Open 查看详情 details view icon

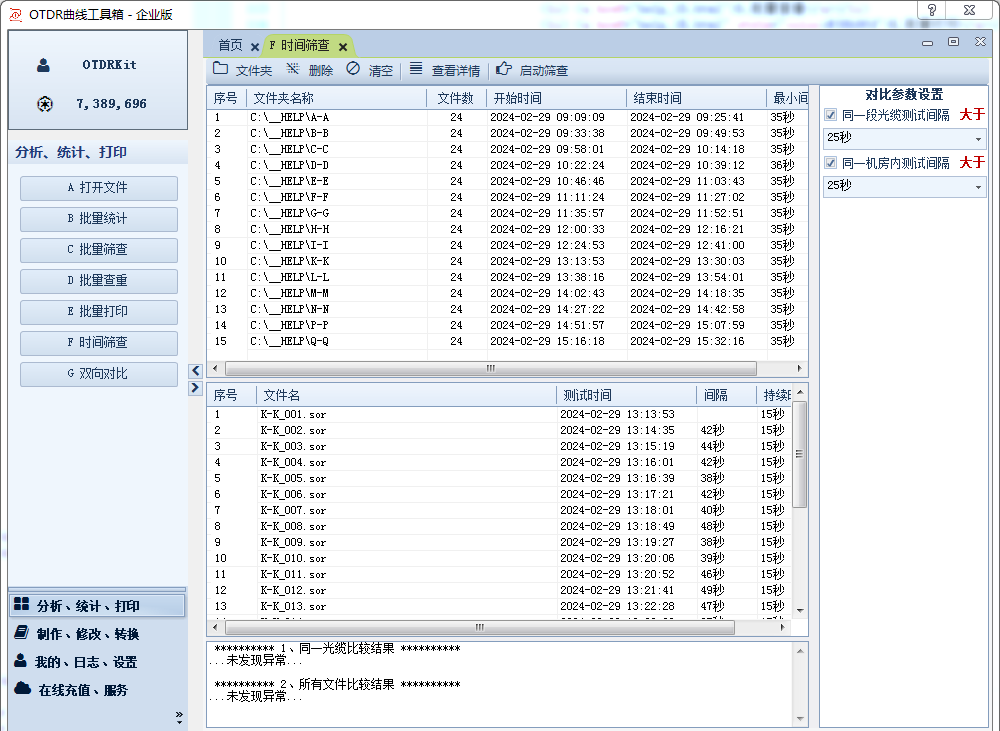coord(416,70)
